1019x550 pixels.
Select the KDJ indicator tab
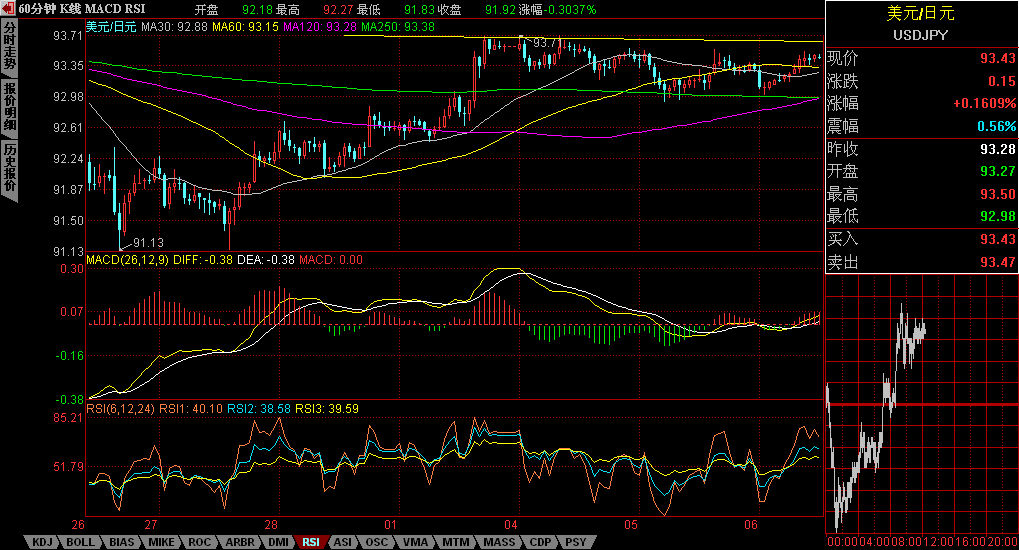pyautogui.click(x=42, y=542)
